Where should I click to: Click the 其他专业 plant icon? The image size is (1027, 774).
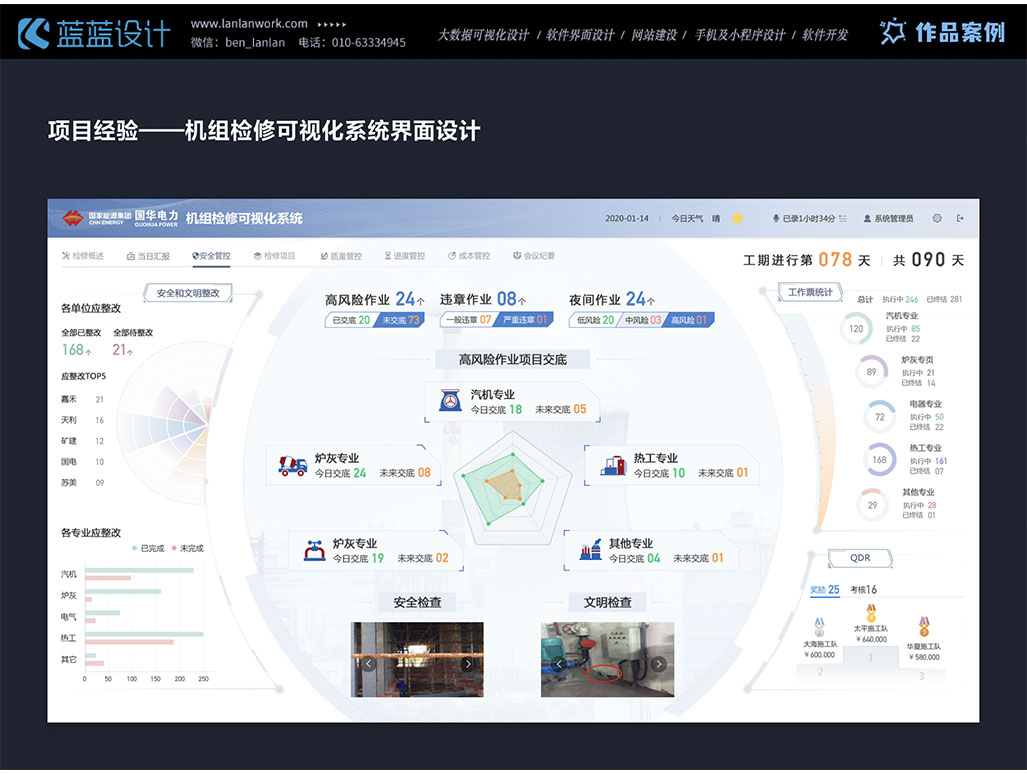[590, 551]
